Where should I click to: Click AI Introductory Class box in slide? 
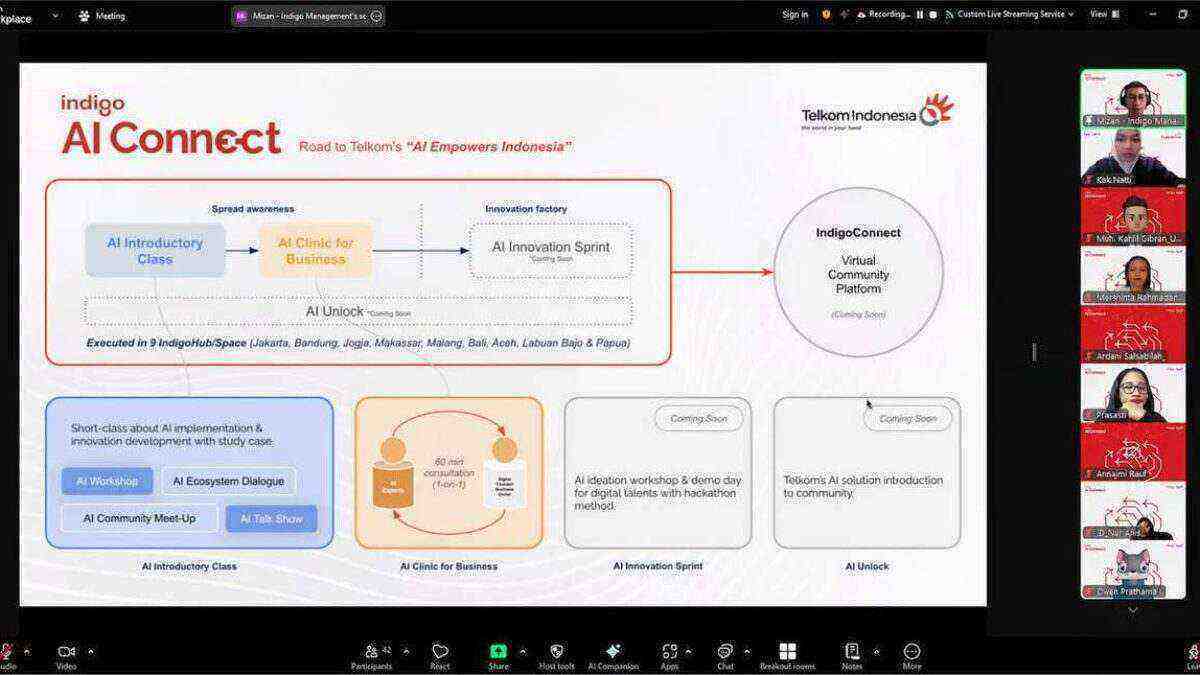[x=155, y=250]
